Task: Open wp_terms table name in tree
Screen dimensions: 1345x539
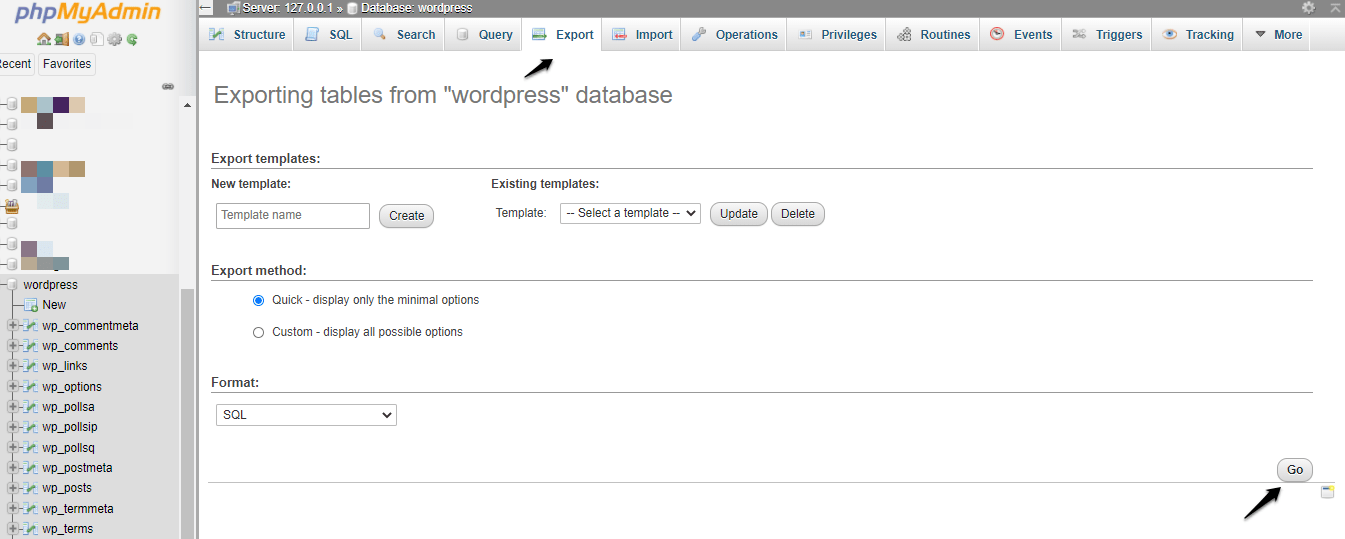Action: [x=67, y=529]
